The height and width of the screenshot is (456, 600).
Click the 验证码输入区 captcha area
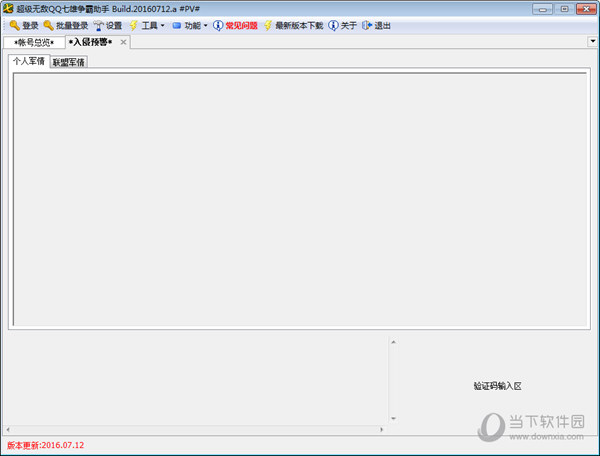[497, 386]
